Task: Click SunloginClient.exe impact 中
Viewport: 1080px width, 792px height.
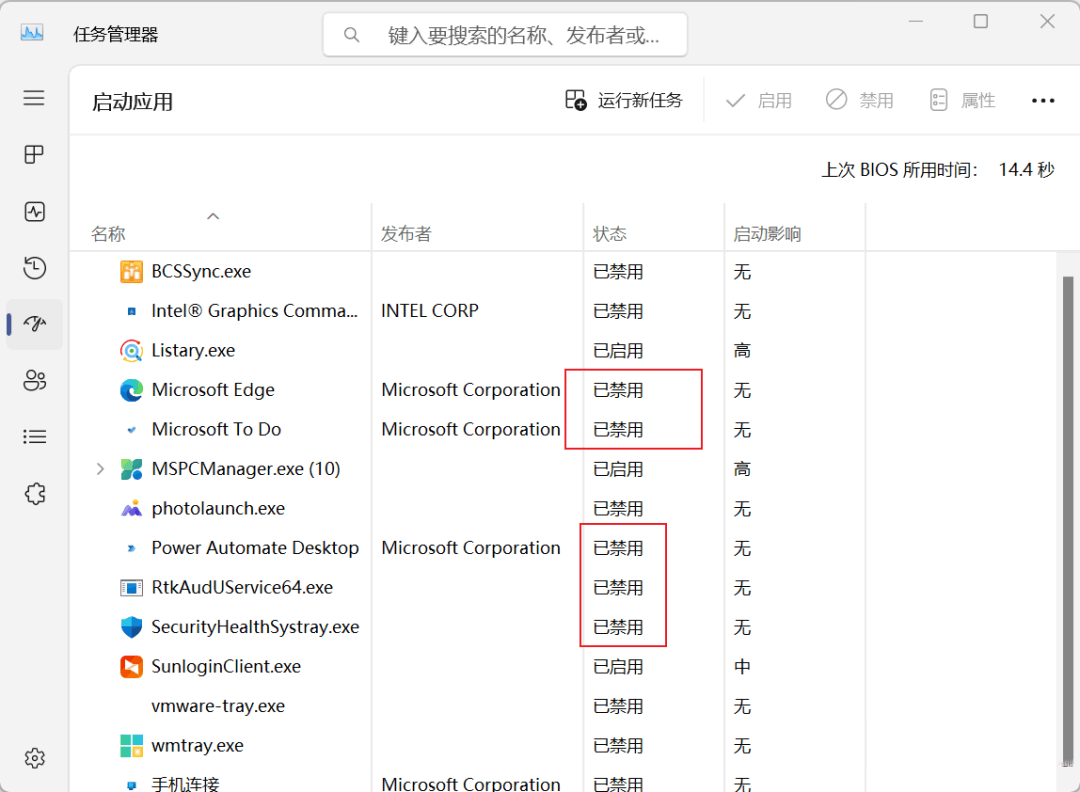Action: [x=742, y=667]
